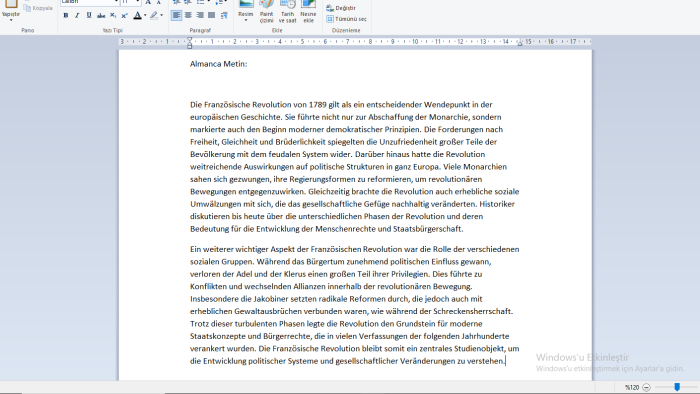This screenshot has width=700, height=394.
Task: Toggle subscript formatting
Action: pos(113,16)
